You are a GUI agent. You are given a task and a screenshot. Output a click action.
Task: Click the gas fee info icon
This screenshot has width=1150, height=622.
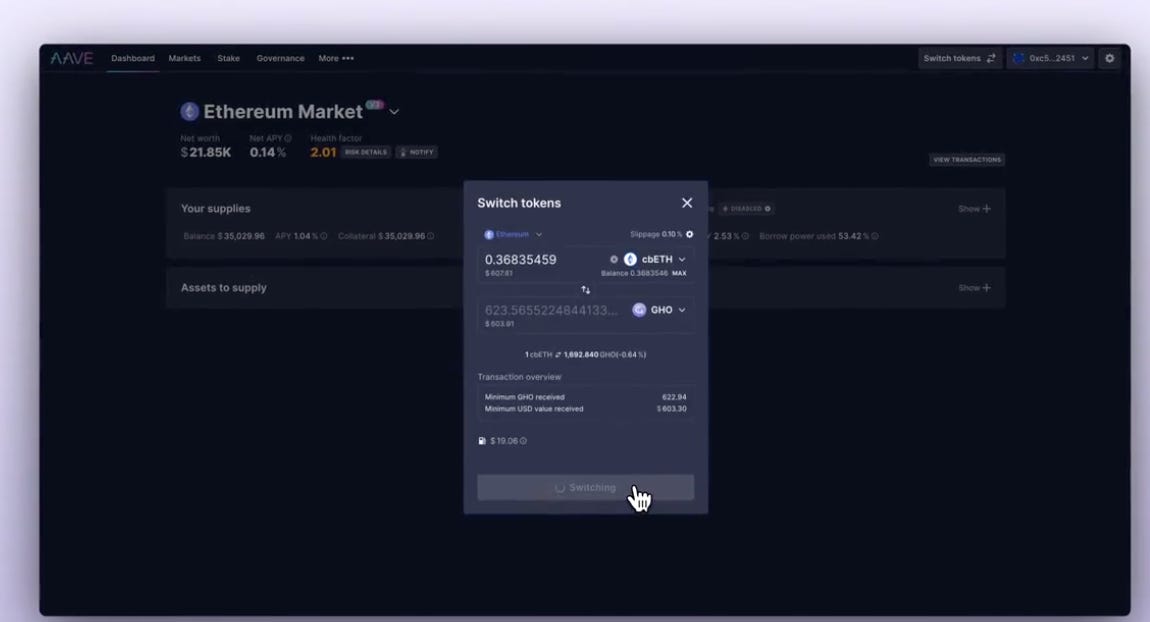(523, 442)
